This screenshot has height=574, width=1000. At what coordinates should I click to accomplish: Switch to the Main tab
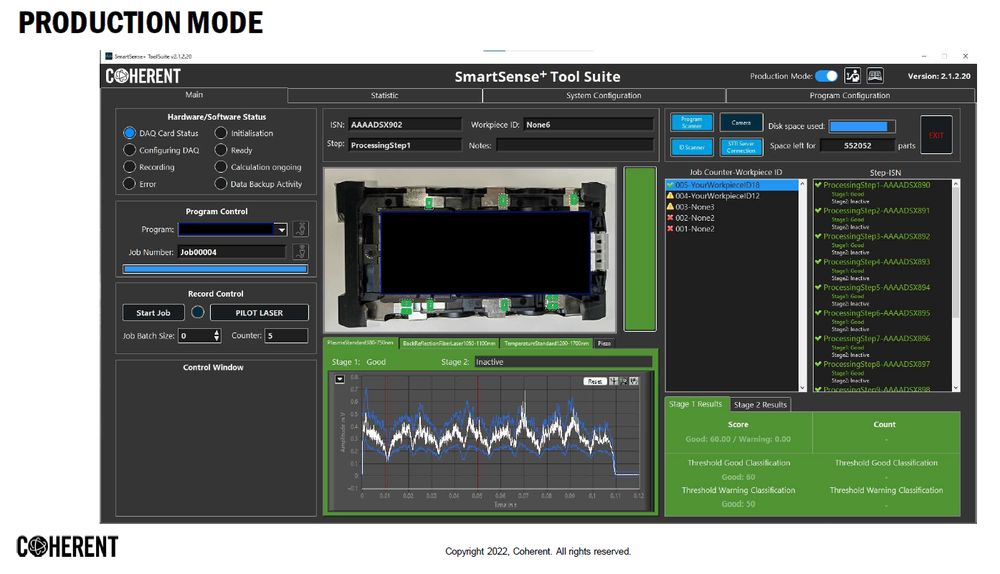tap(194, 94)
